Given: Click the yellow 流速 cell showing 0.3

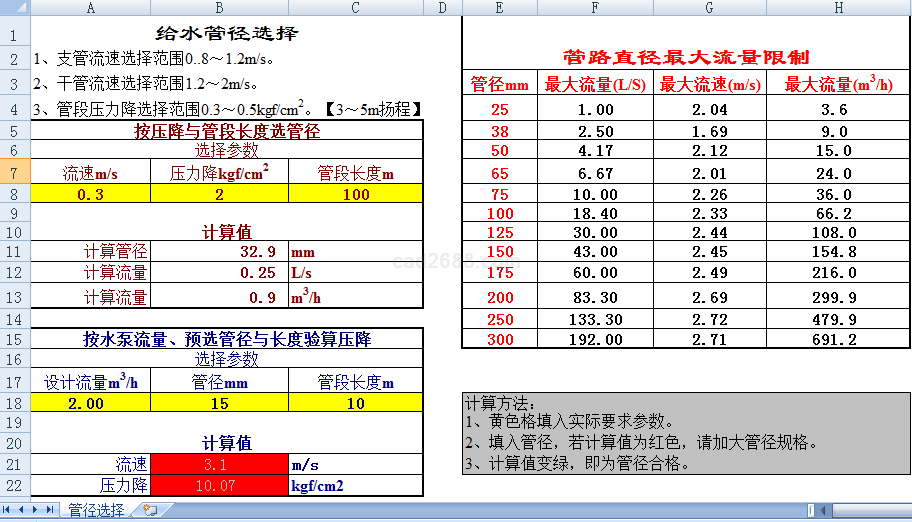Looking at the screenshot, I should [91, 195].
